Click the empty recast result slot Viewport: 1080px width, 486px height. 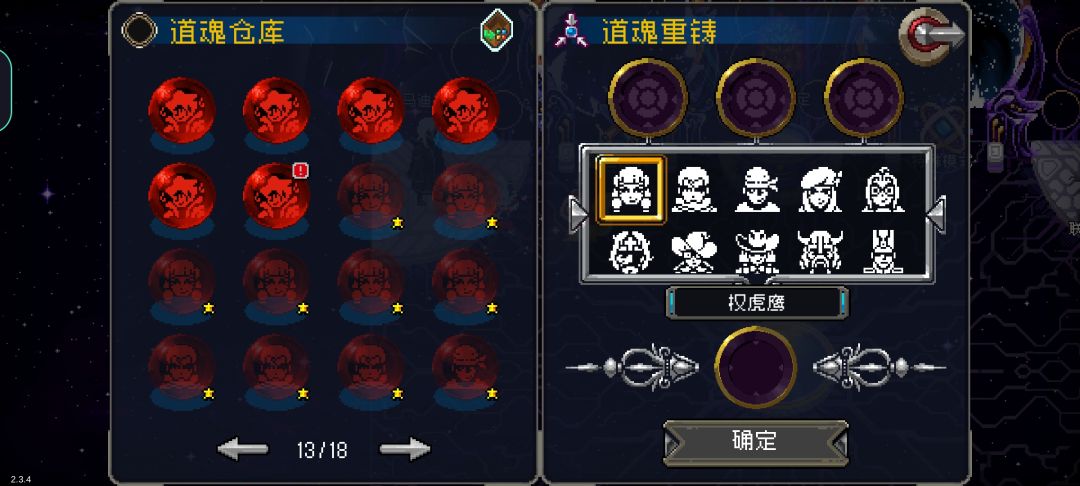756,367
